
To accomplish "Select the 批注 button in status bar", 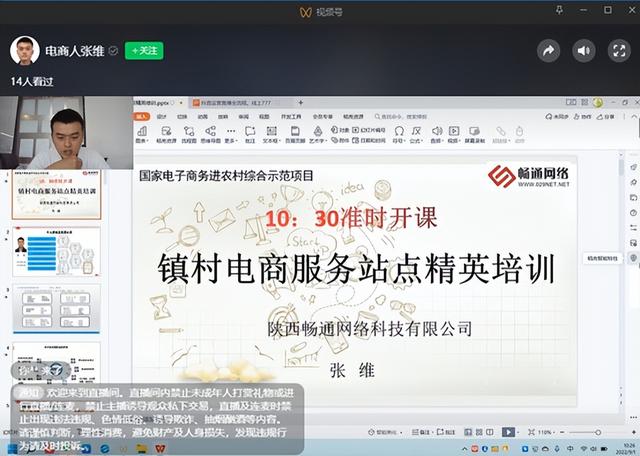I will [x=447, y=432].
